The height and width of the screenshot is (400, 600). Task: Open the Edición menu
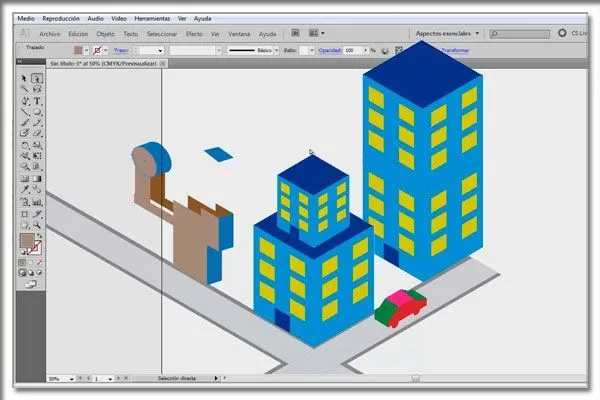click(78, 34)
